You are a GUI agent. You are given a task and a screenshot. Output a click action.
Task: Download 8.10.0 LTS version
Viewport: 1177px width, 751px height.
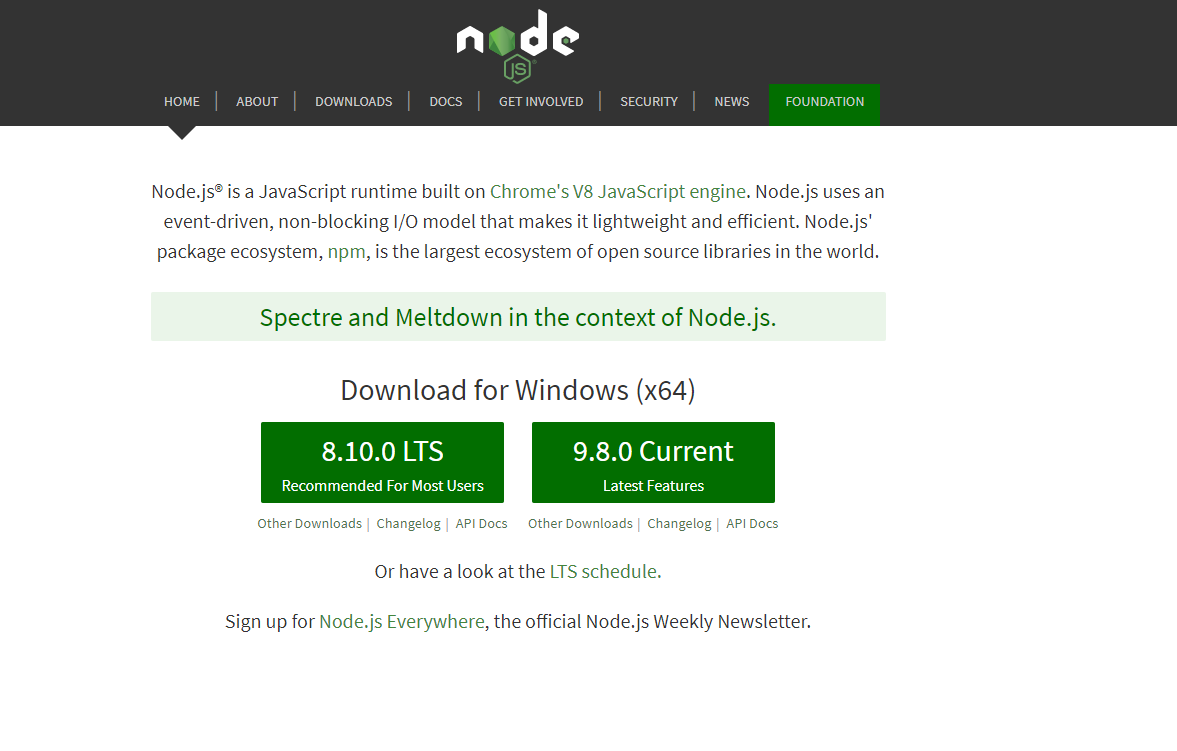382,463
